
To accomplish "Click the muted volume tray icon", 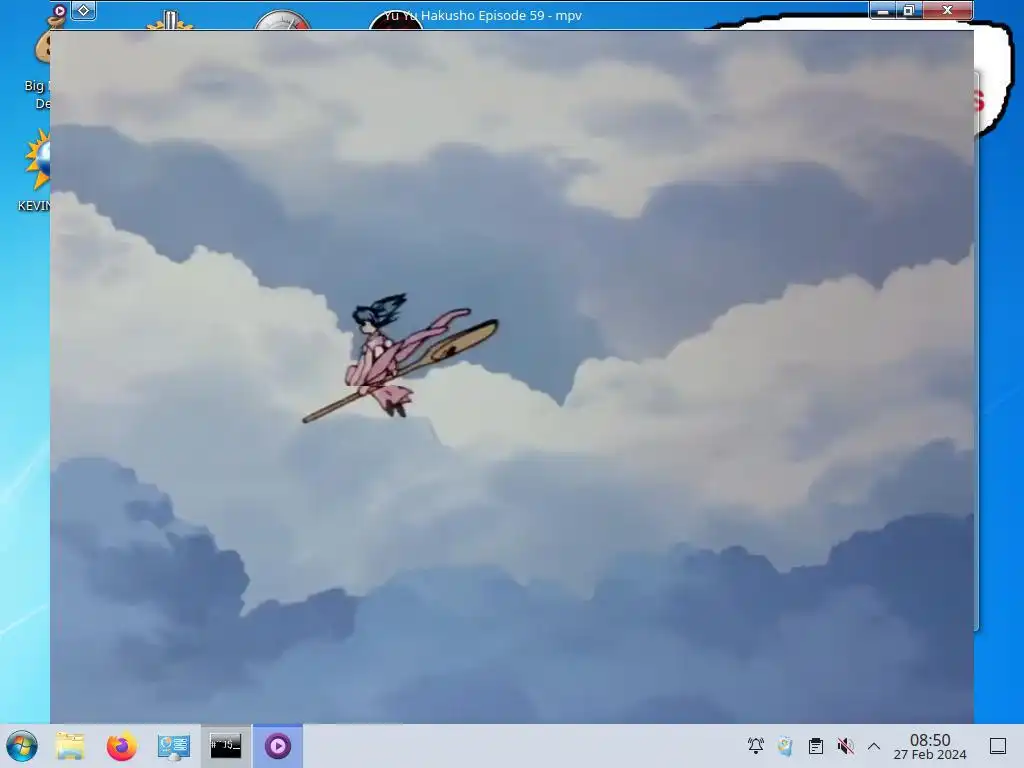I will coord(845,746).
